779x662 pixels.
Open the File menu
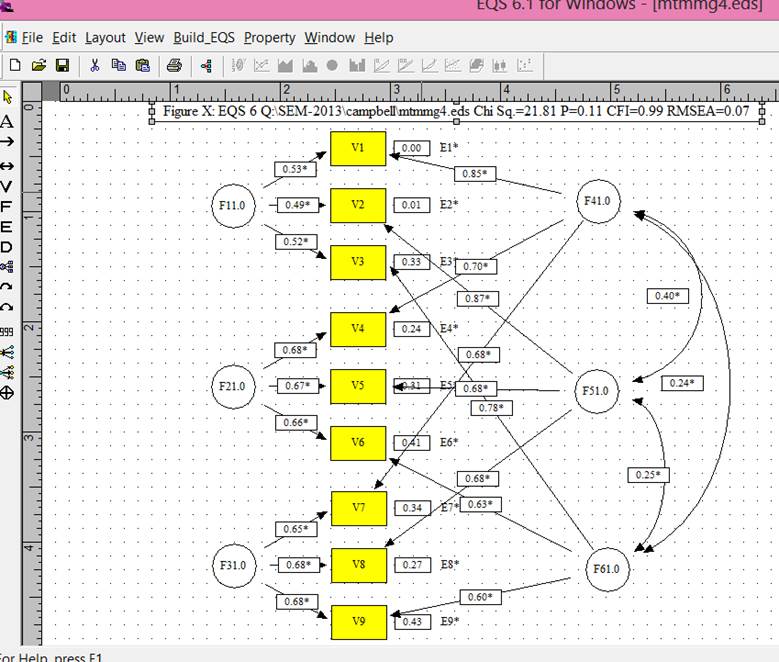click(x=32, y=38)
